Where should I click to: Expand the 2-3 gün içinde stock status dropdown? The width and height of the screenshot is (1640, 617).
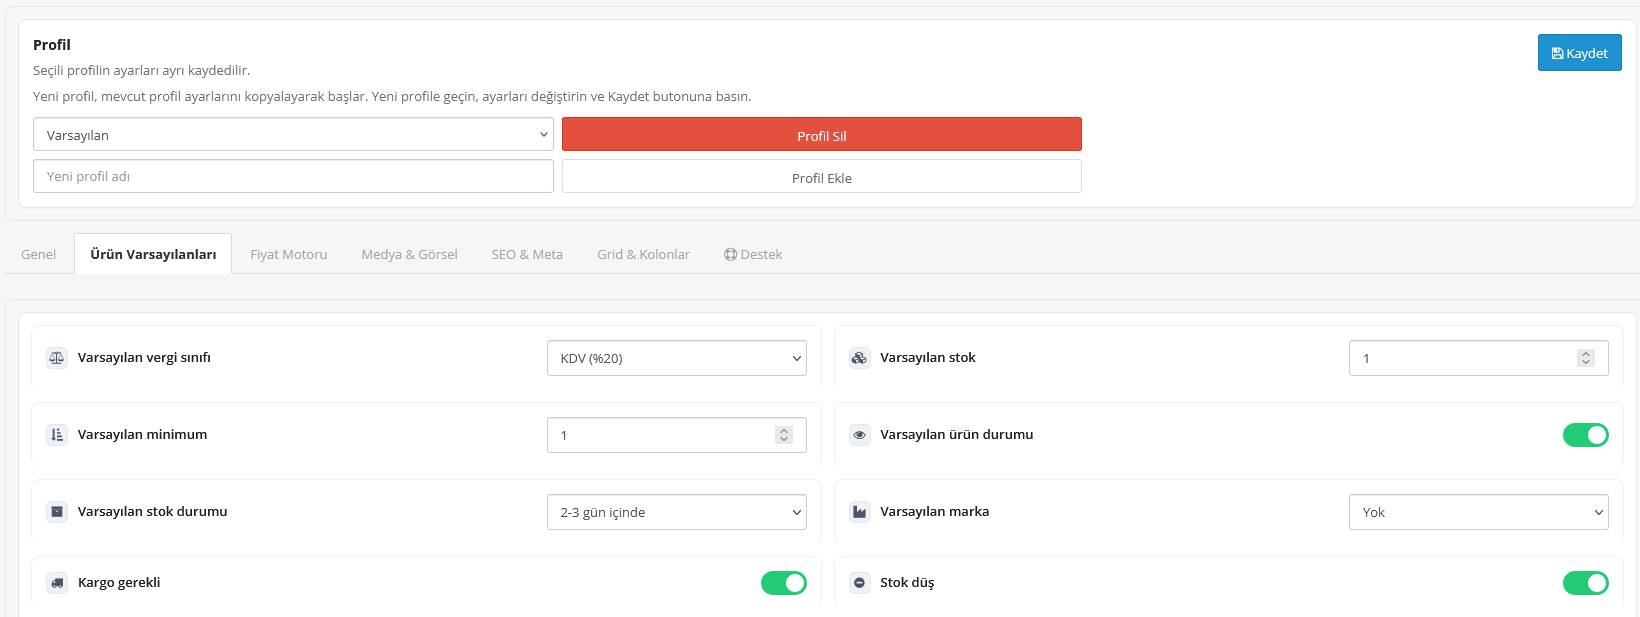pyautogui.click(x=677, y=512)
